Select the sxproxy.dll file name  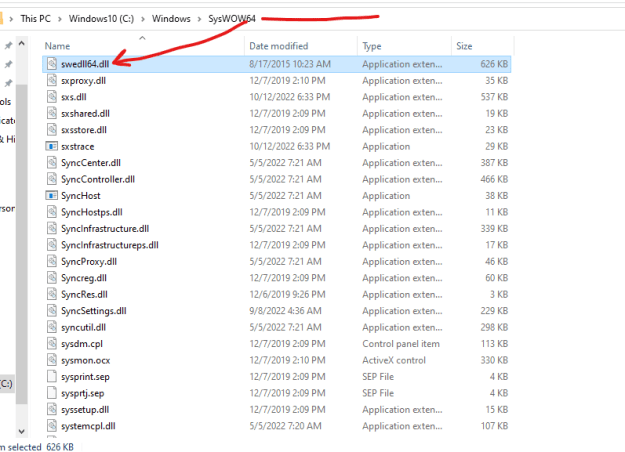tap(83, 81)
